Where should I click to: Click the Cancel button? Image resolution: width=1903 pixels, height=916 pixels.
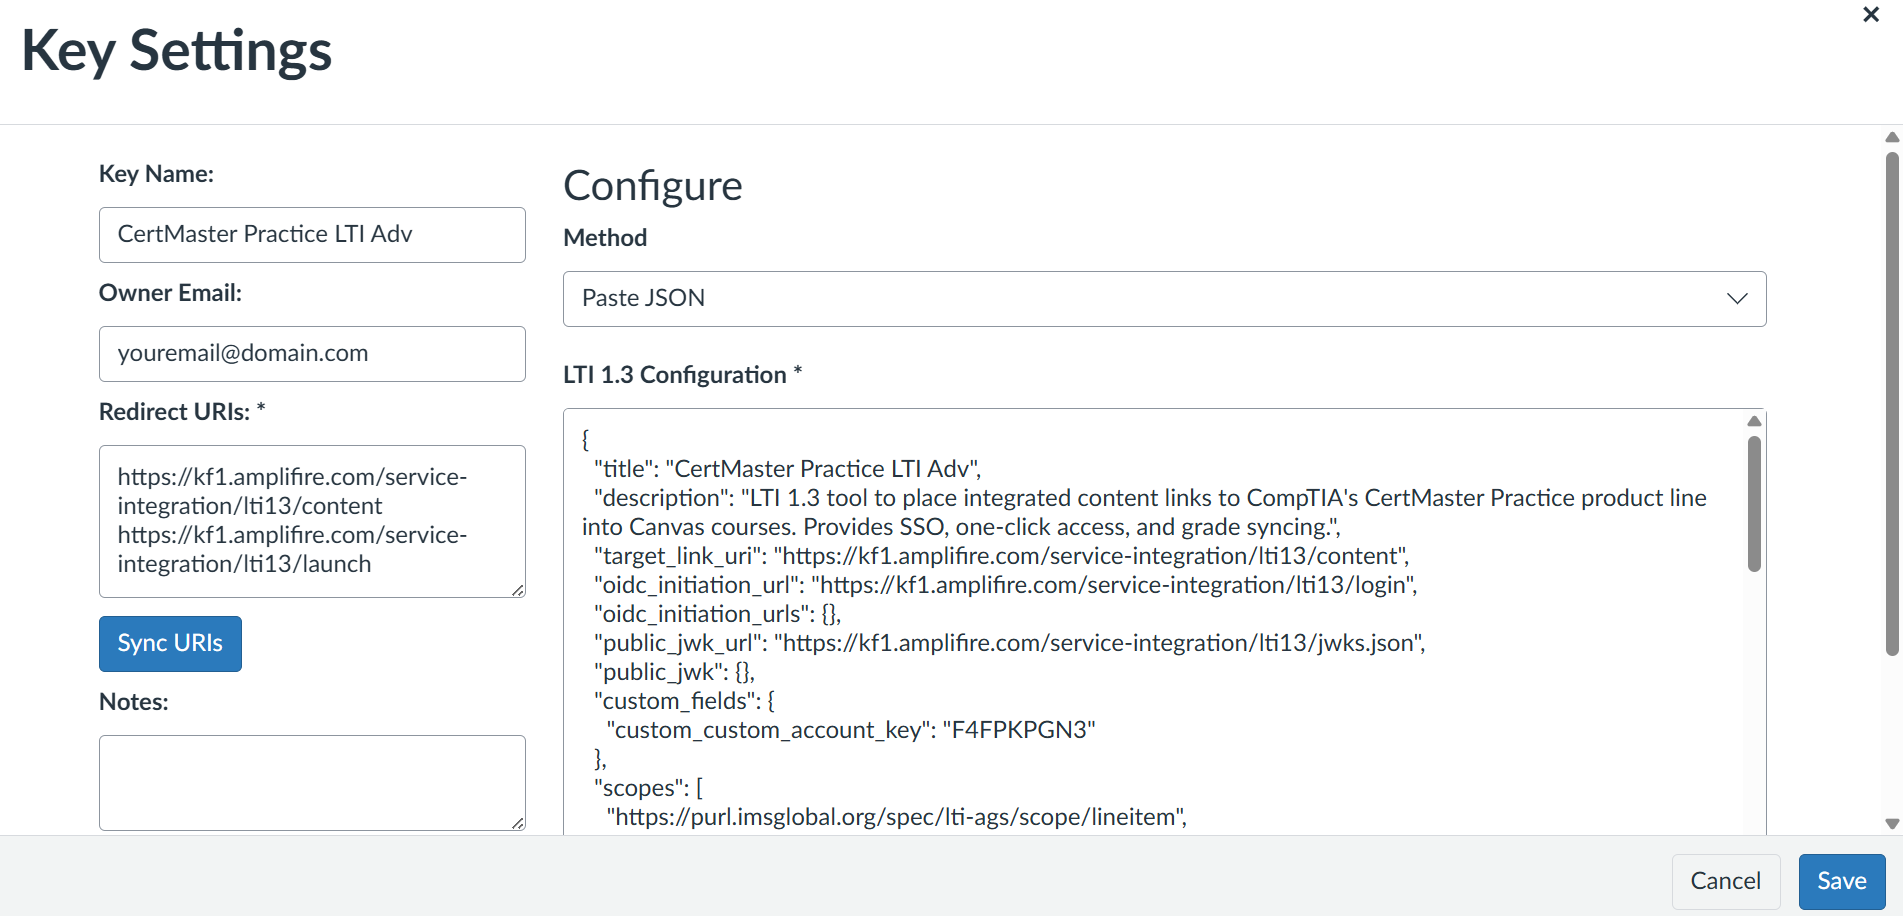[1726, 882]
